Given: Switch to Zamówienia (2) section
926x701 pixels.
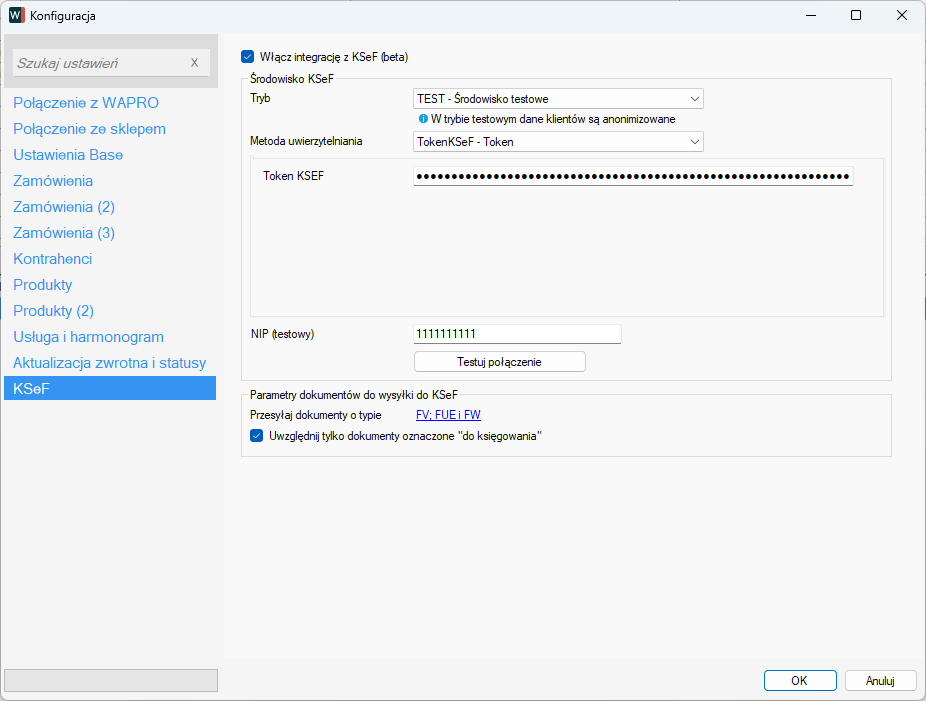Looking at the screenshot, I should tap(64, 207).
